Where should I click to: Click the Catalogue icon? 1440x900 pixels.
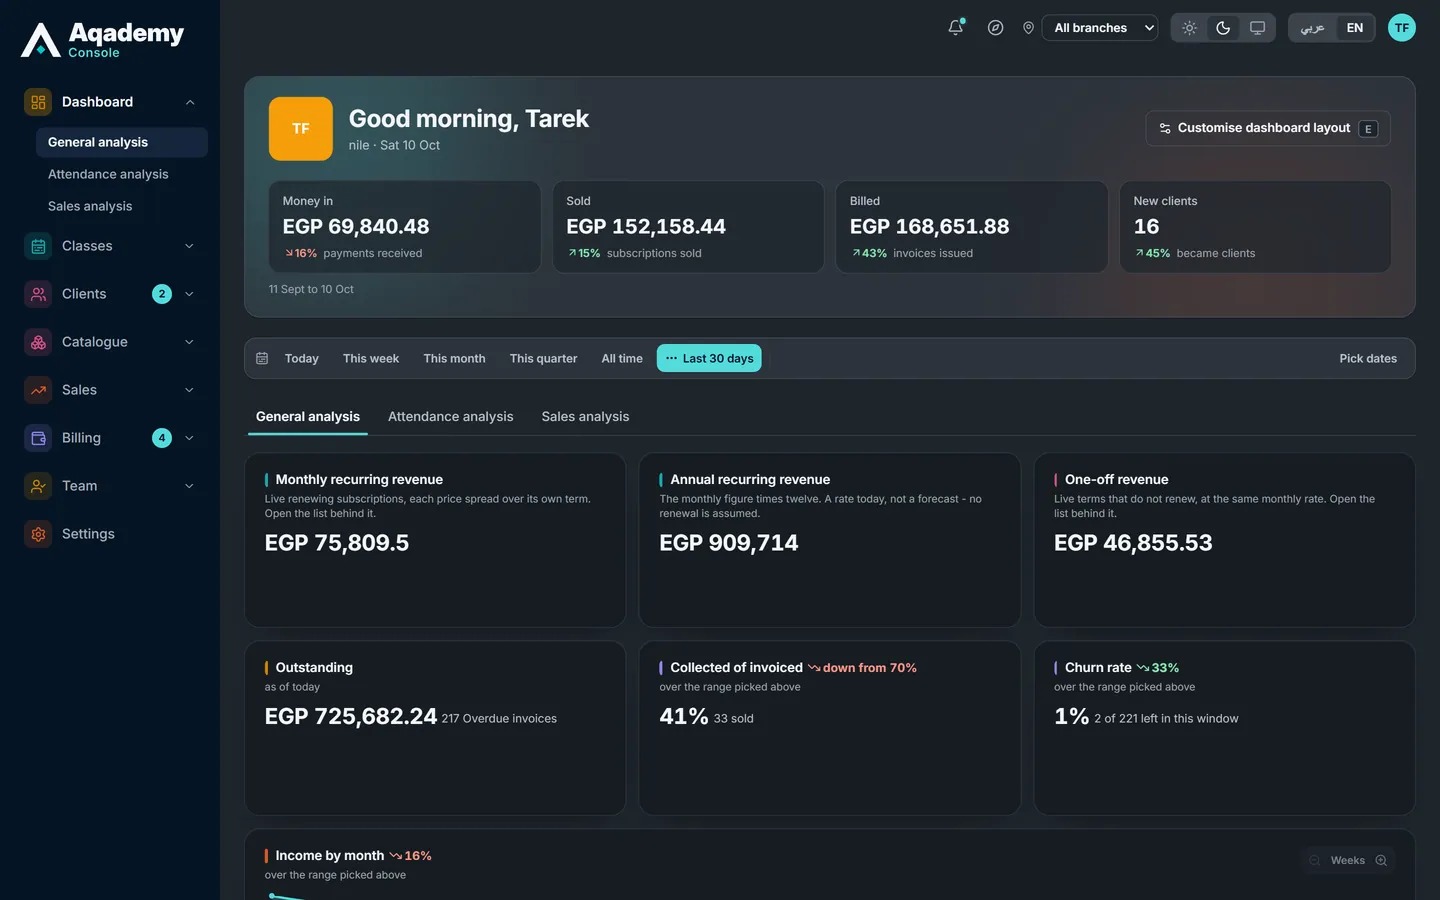tap(38, 342)
